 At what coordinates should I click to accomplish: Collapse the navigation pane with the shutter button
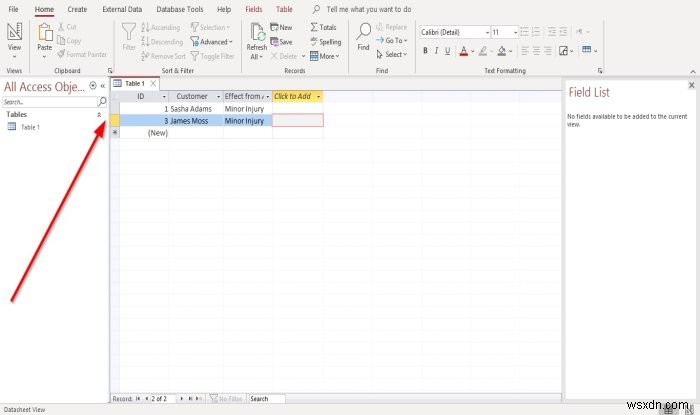[103, 86]
